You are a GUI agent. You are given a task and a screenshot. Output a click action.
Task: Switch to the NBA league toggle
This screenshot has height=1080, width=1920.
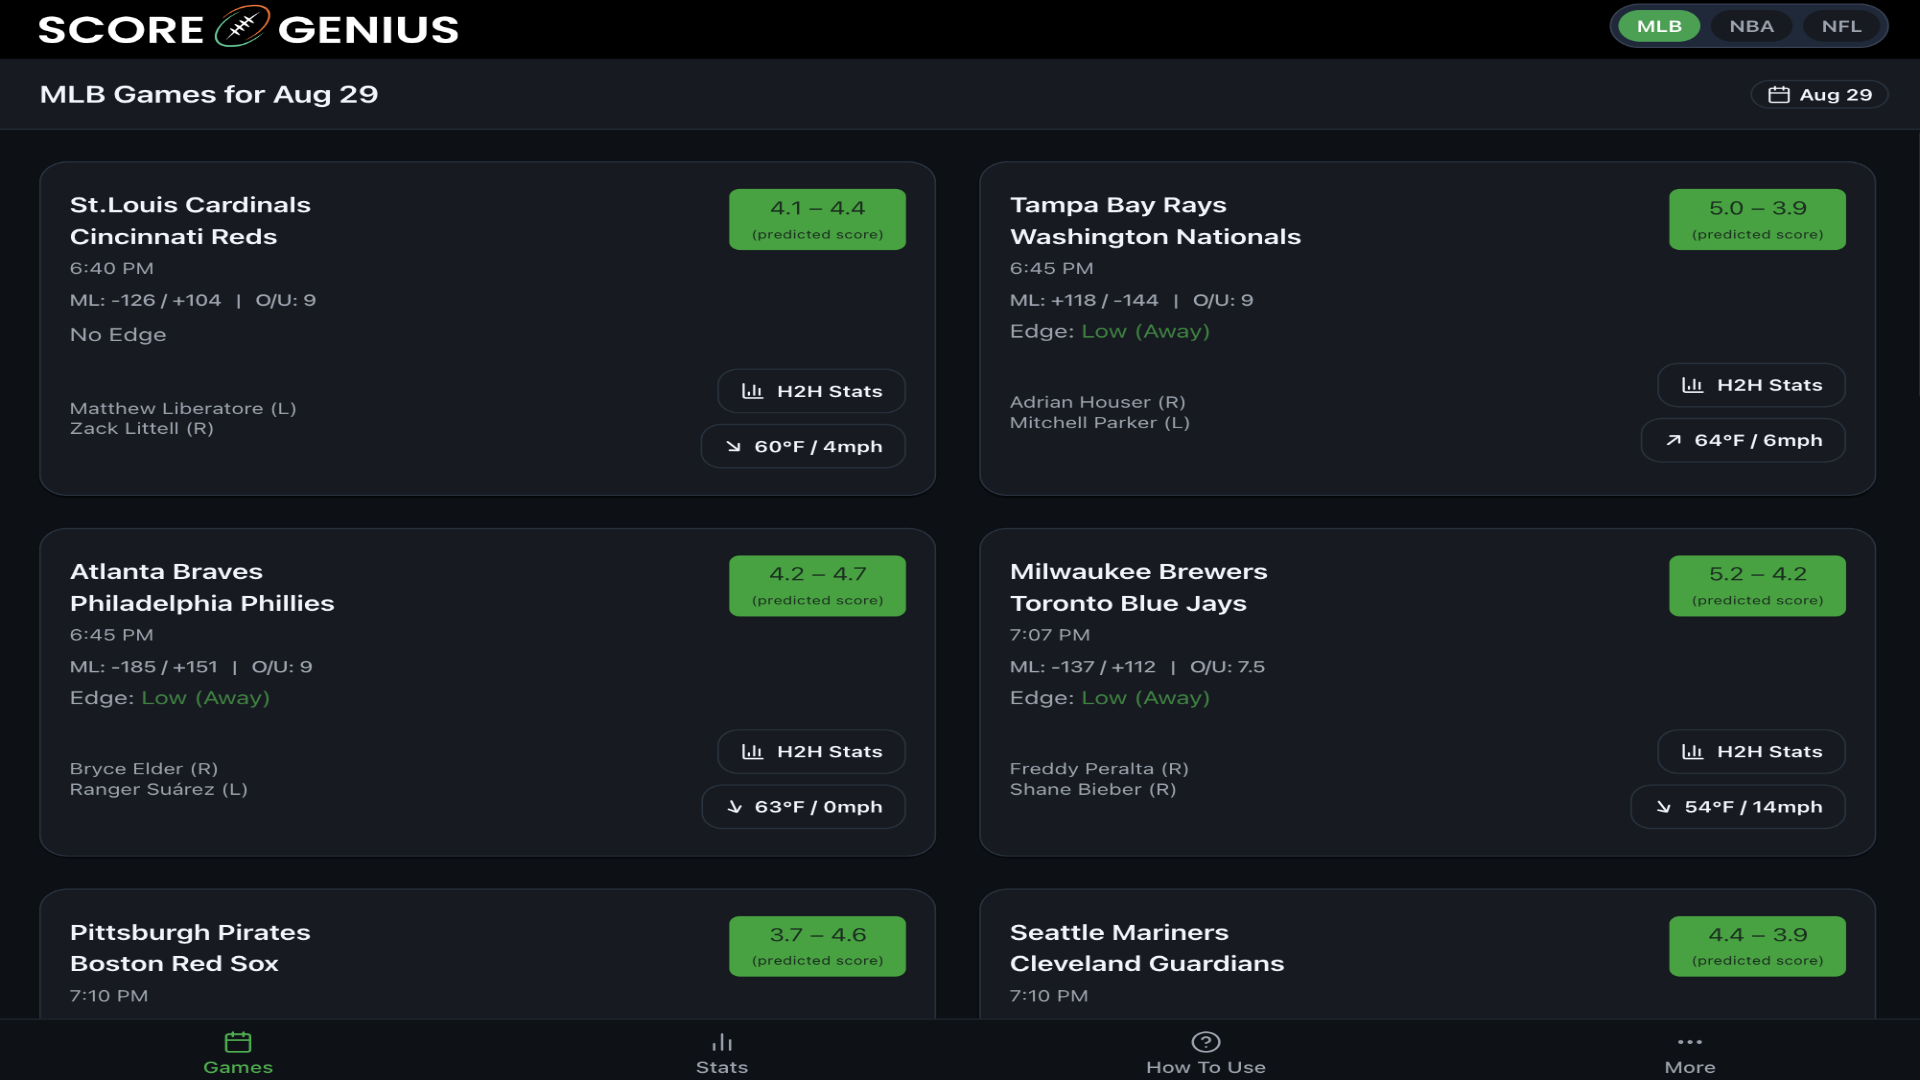pos(1751,25)
